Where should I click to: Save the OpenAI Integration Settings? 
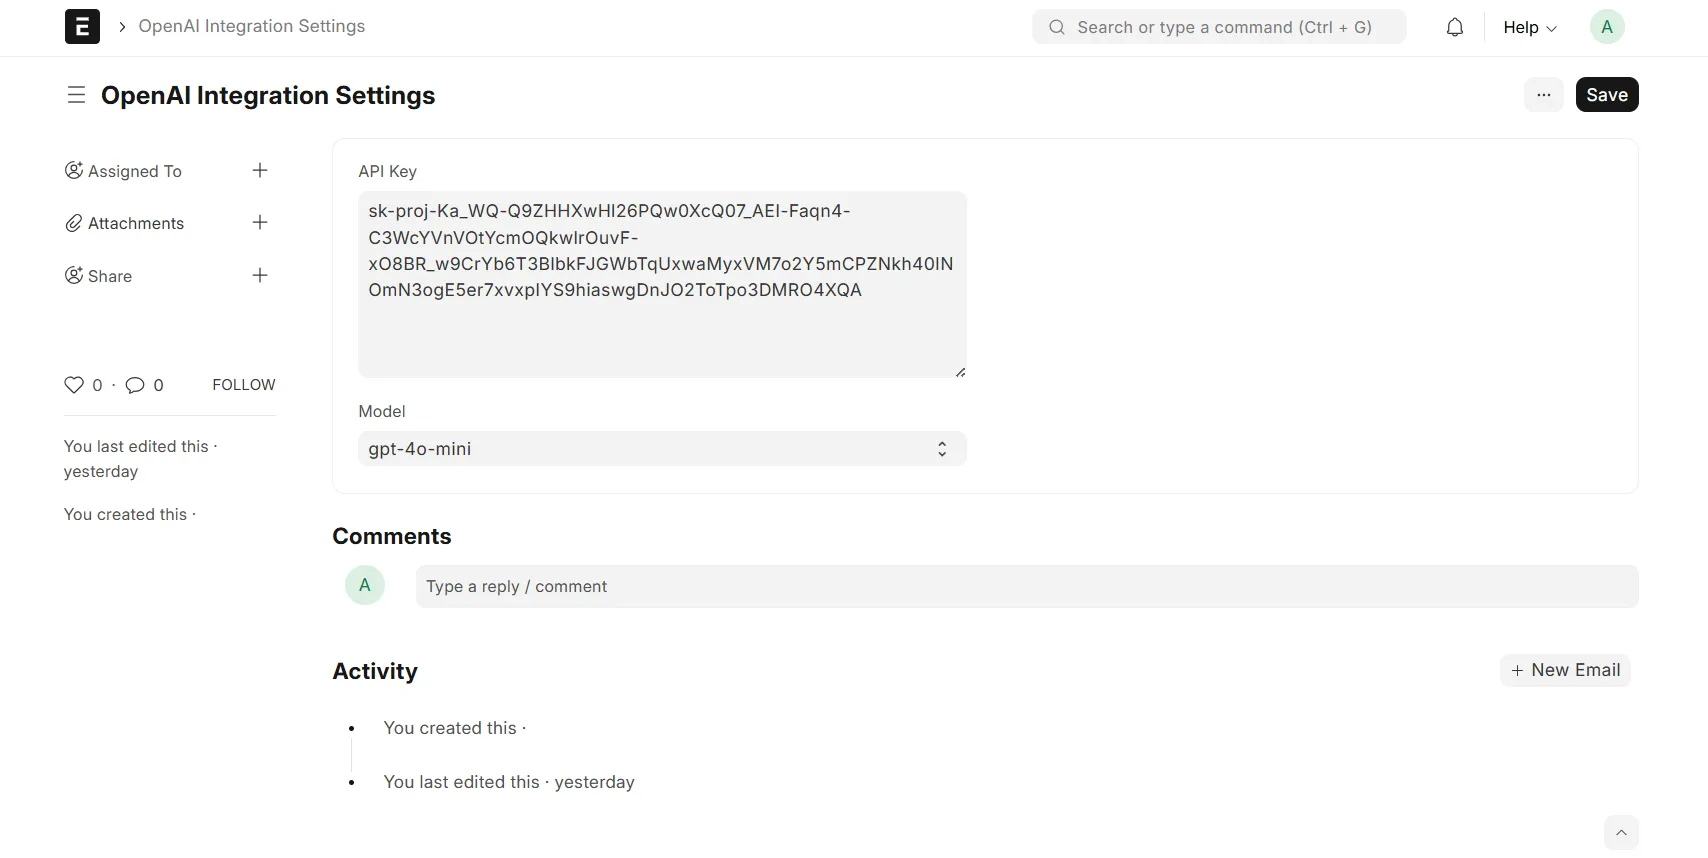tap(1607, 95)
